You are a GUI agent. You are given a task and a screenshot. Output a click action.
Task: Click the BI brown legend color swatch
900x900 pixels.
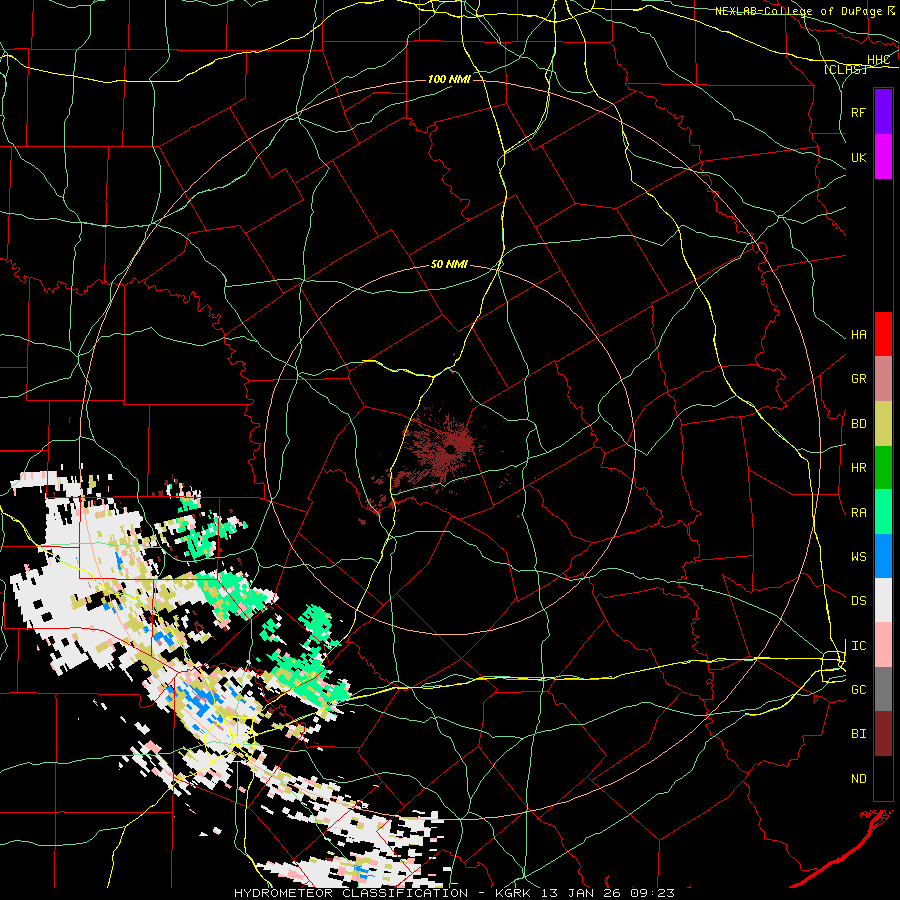(x=883, y=734)
